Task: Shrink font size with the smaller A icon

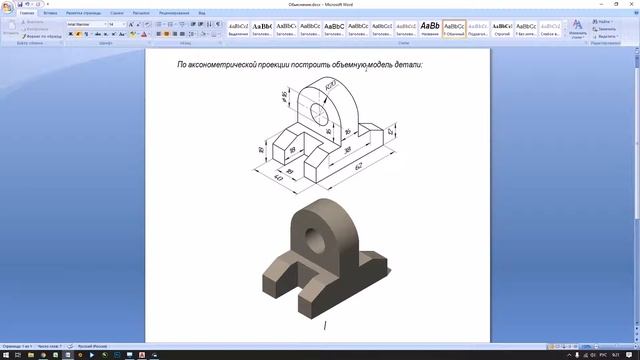Action: (x=138, y=24)
